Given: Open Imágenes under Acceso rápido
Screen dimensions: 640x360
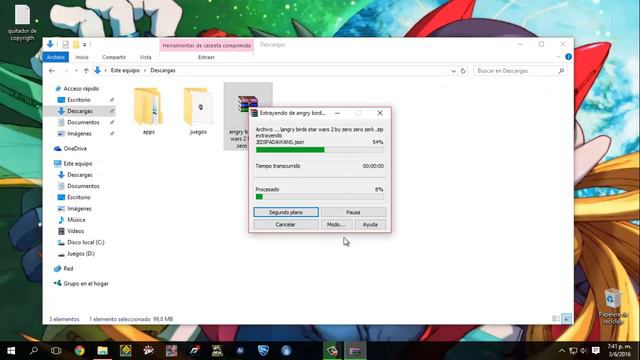Looking at the screenshot, I should pyautogui.click(x=79, y=134).
